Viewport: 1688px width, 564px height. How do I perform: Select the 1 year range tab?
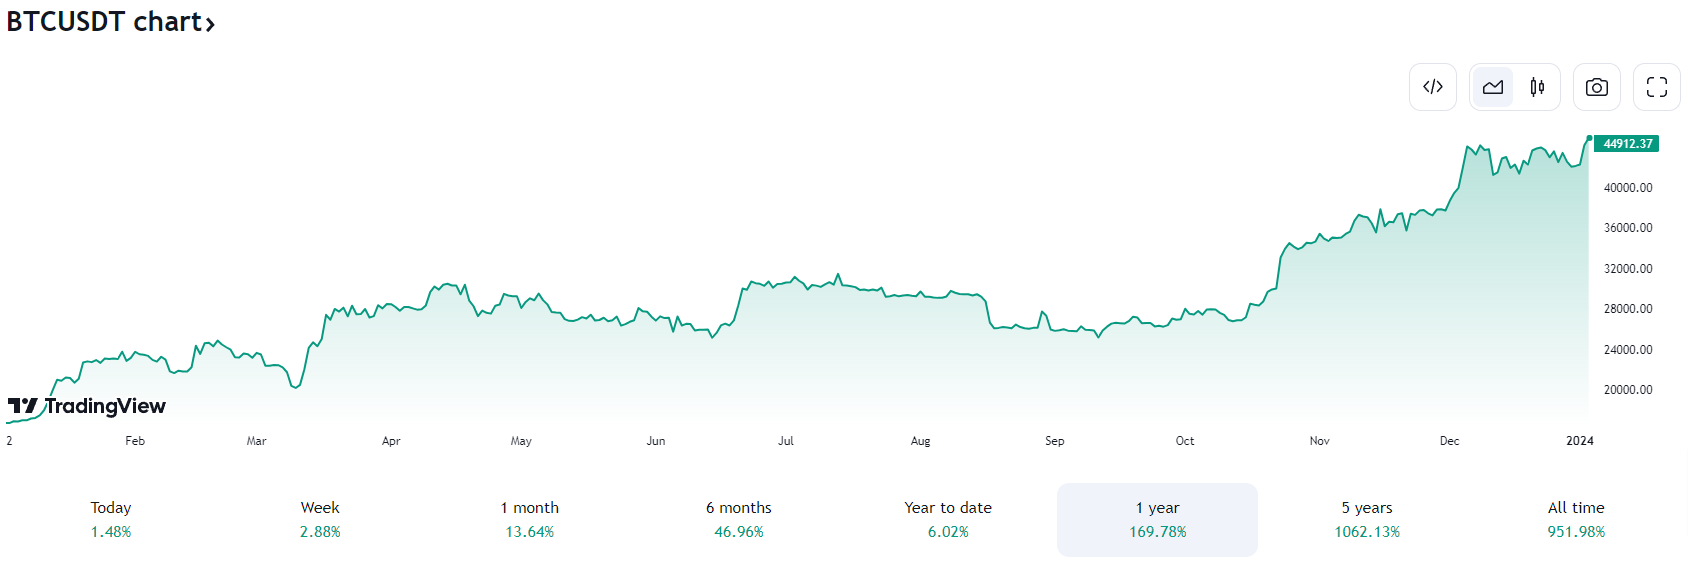tap(1157, 520)
